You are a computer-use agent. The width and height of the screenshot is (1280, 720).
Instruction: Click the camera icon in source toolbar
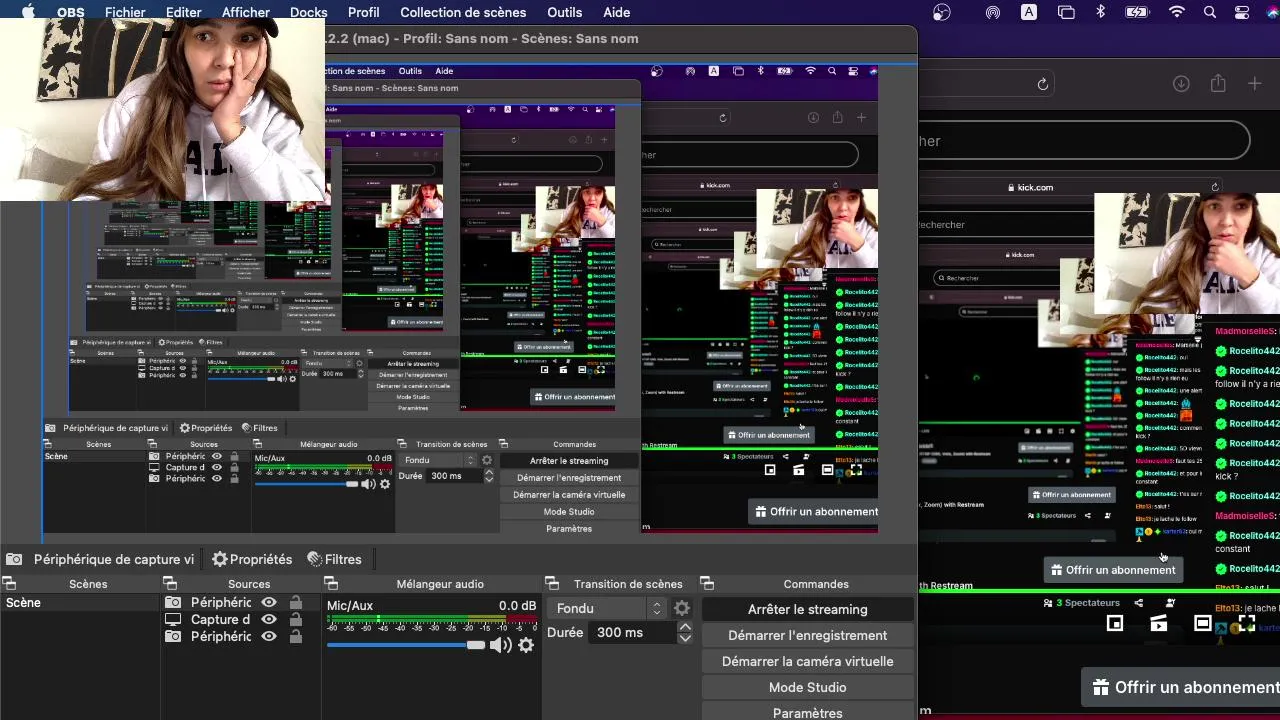[14, 559]
